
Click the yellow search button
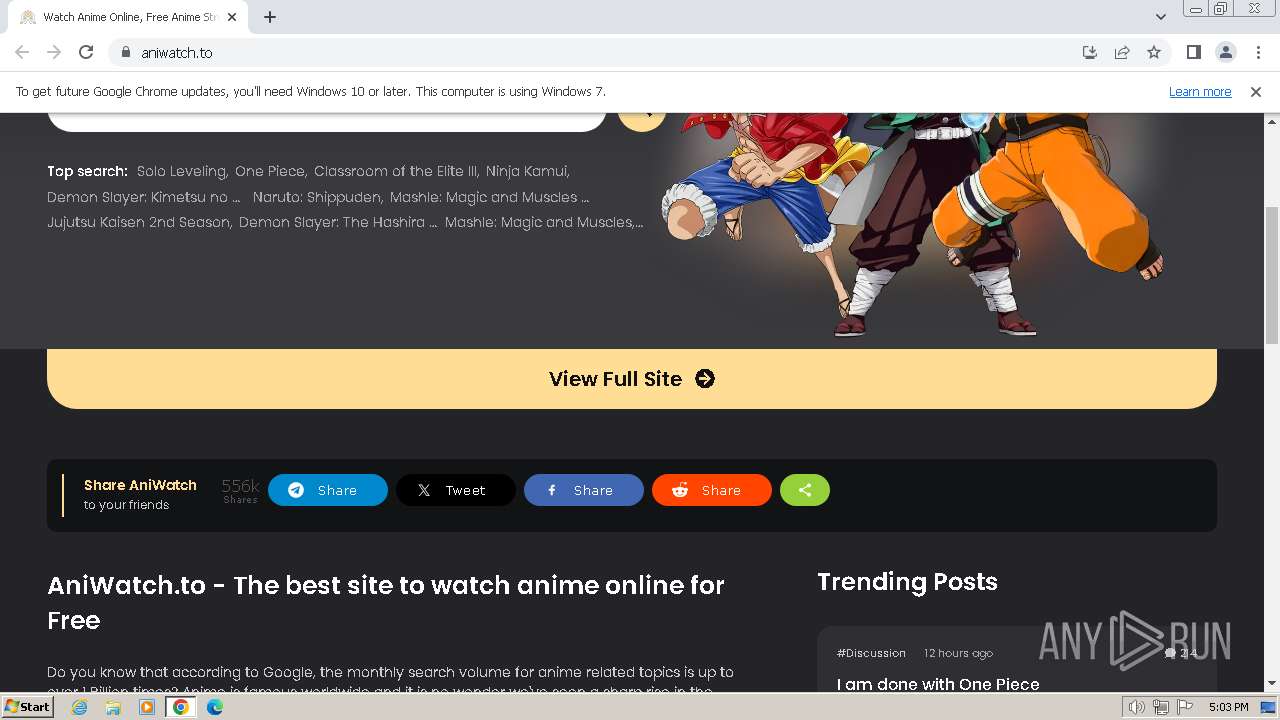[x=641, y=120]
